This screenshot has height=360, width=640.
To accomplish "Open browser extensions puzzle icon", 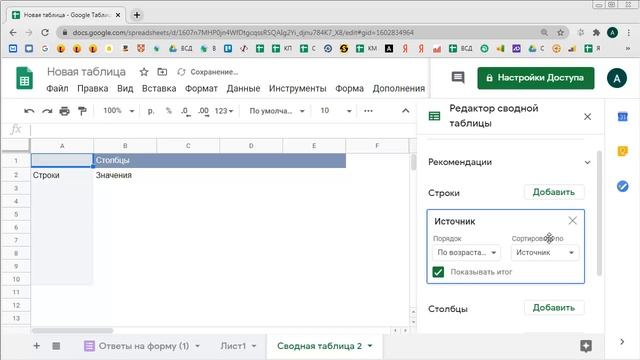I will (x=596, y=32).
